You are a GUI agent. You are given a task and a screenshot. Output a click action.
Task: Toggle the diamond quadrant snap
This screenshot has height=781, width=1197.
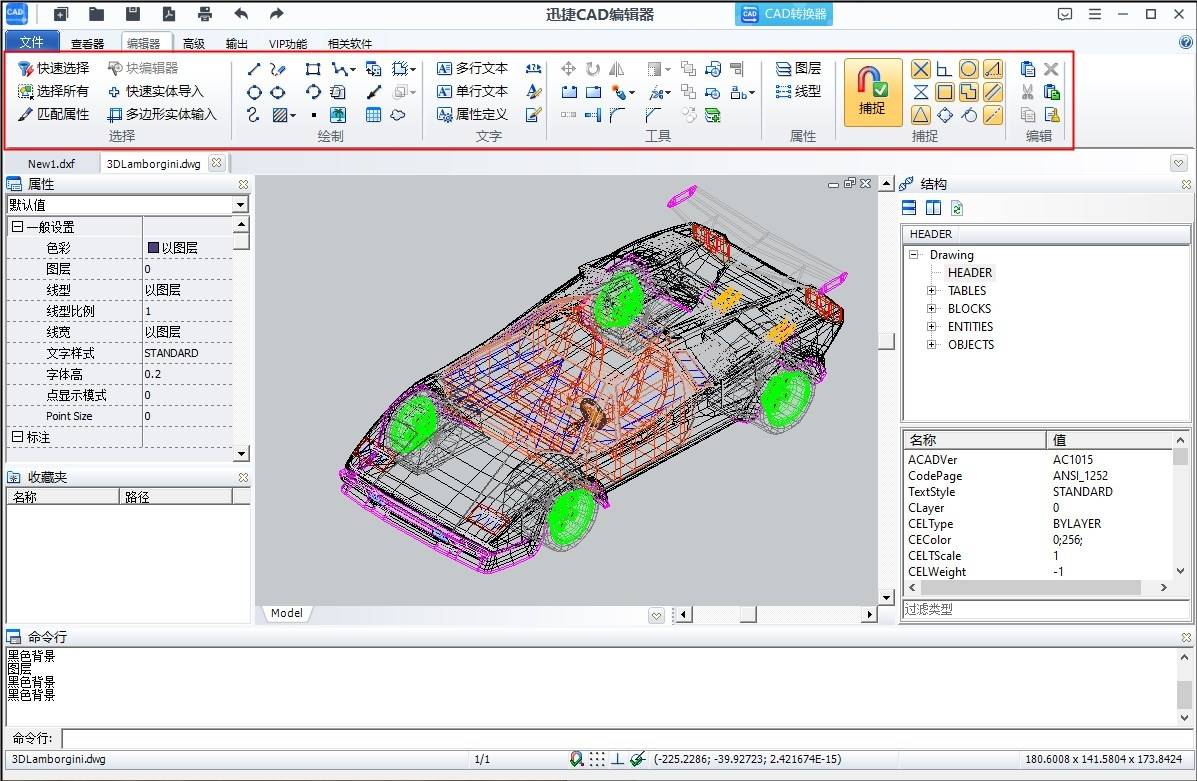[944, 115]
